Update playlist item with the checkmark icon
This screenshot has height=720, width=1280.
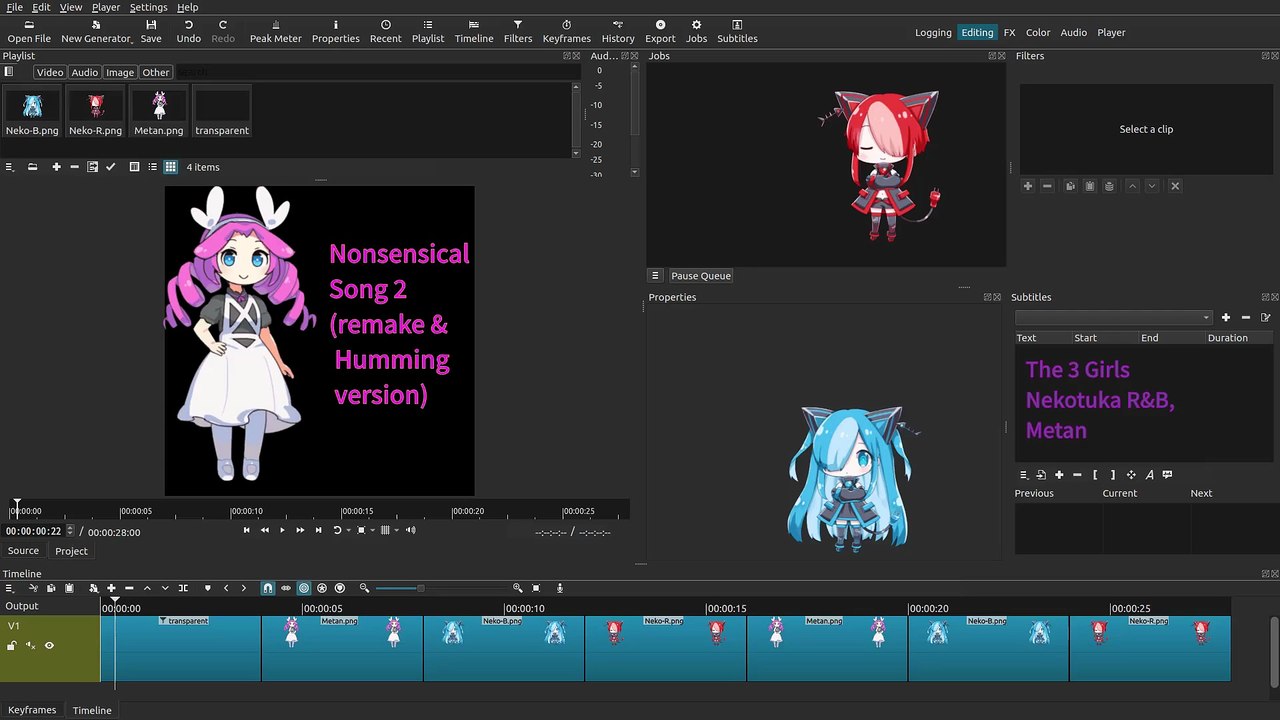(x=110, y=167)
